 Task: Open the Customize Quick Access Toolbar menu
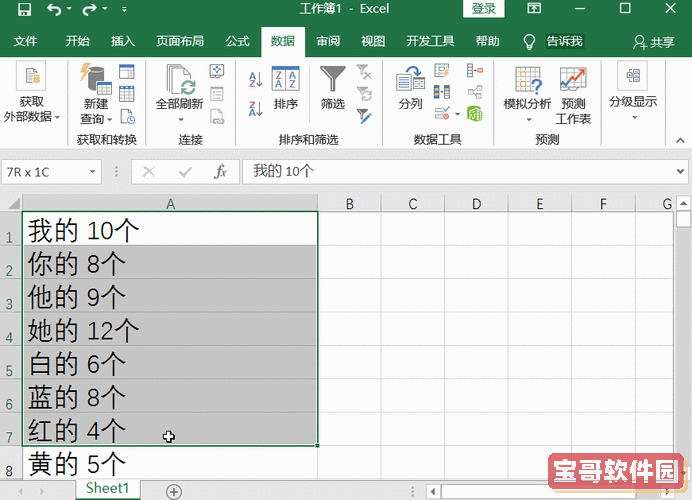point(124,9)
